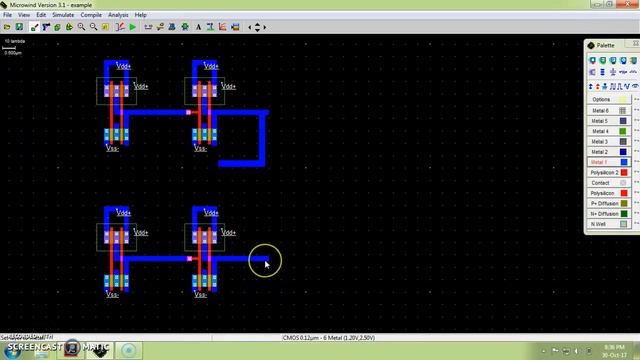Screen dimensions: 640x360
Task: Select the Metal 6 layer button
Action: (x=609, y=111)
